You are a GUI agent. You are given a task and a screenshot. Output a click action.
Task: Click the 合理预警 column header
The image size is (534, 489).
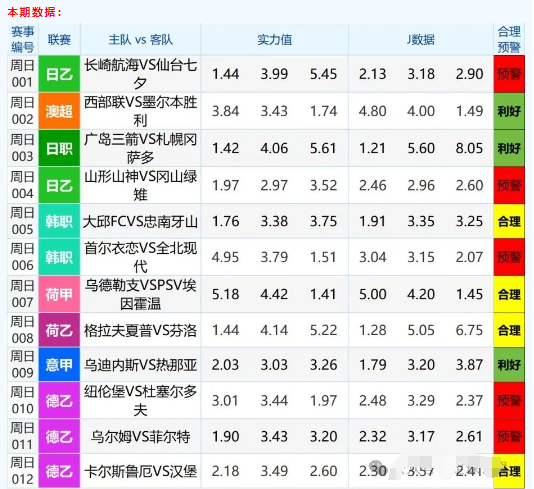(x=509, y=40)
